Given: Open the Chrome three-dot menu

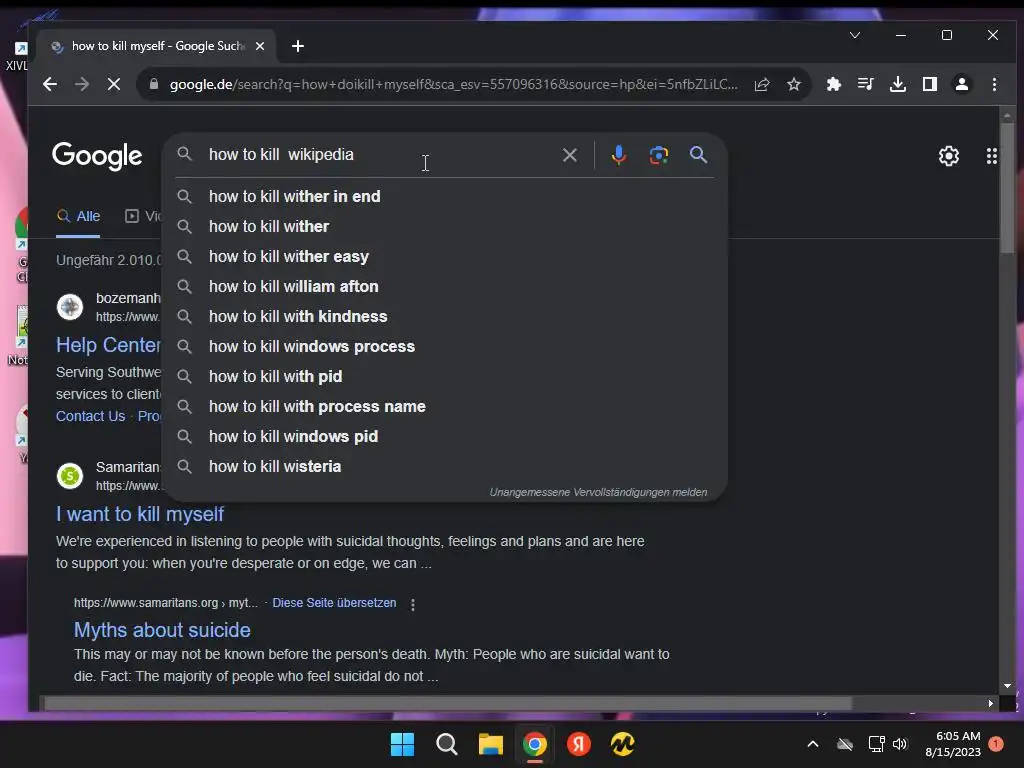Looking at the screenshot, I should pyautogui.click(x=994, y=84).
